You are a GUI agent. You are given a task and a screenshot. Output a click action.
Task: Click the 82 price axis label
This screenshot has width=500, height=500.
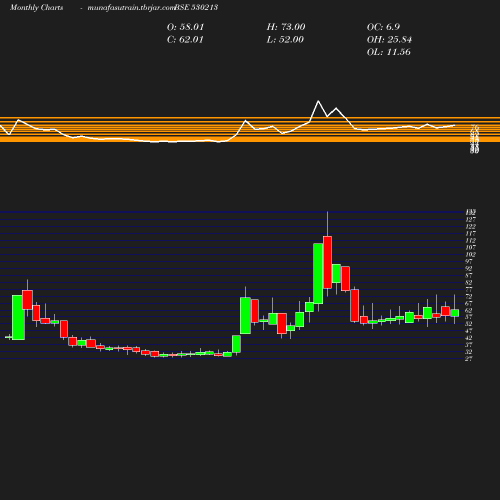tap(469, 282)
